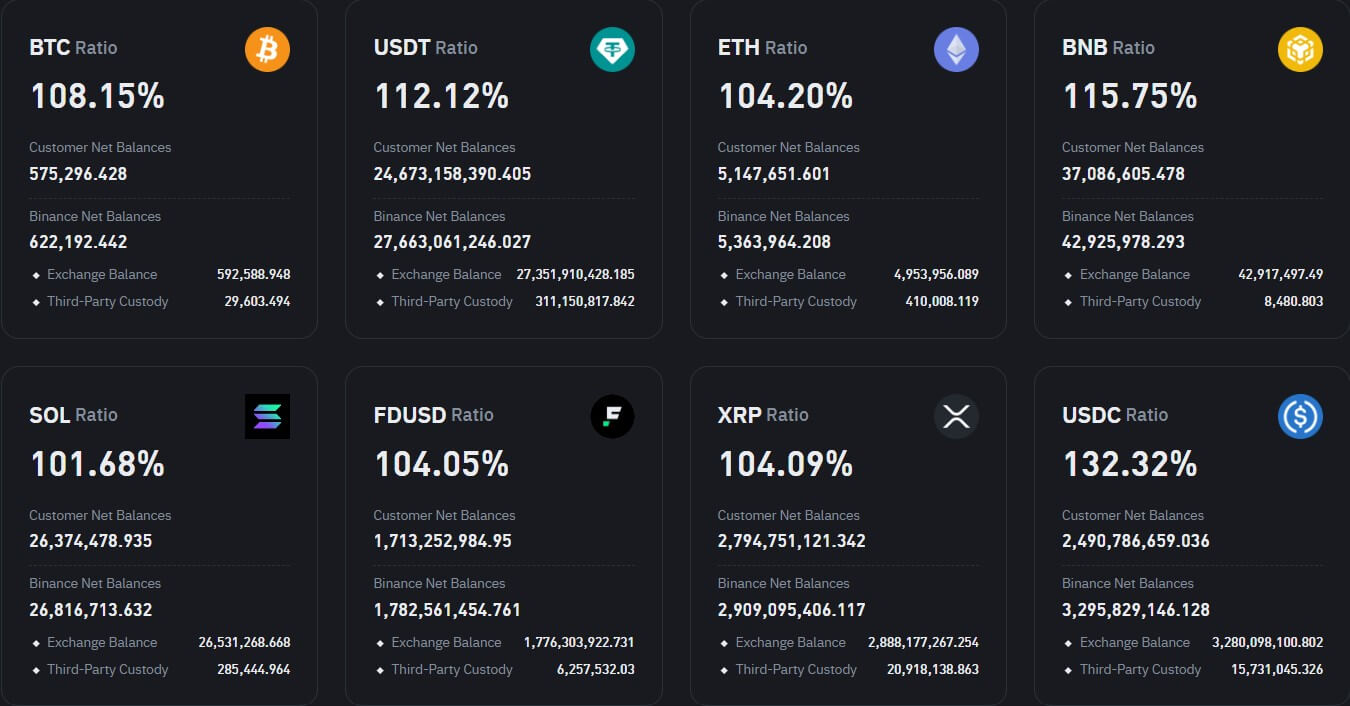Select the FDUSD logo icon
1350x706 pixels.
[x=611, y=416]
